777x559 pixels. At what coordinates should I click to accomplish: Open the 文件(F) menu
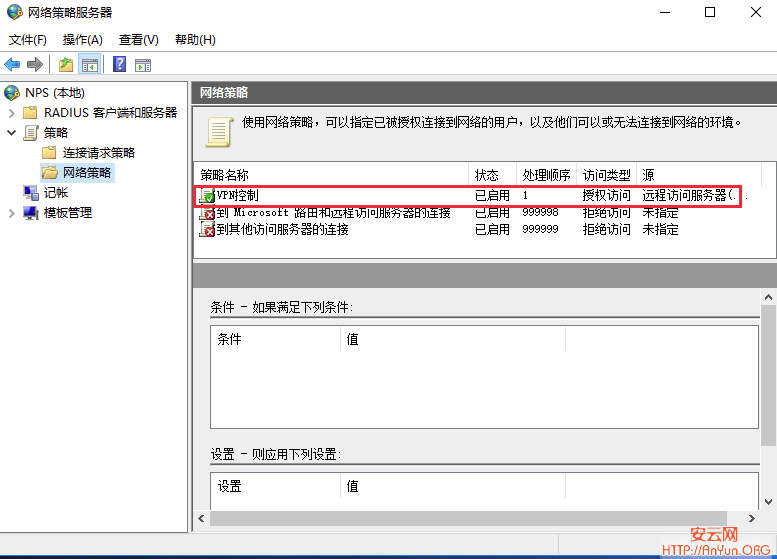point(28,40)
